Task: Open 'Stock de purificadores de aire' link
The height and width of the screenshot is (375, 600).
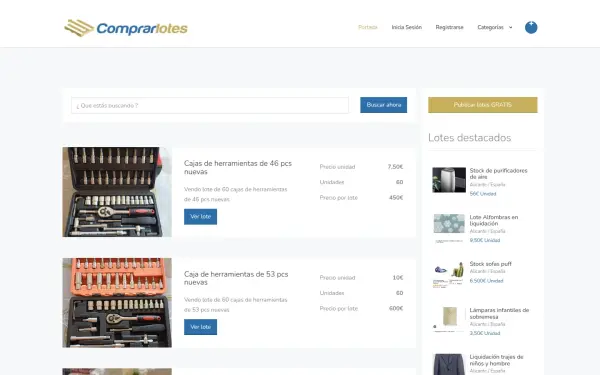Action: [498, 173]
